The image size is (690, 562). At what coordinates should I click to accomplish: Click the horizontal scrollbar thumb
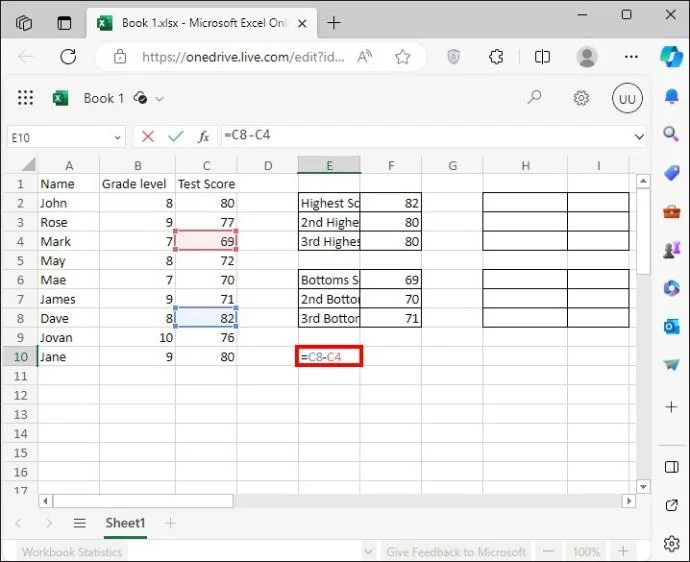(143, 501)
